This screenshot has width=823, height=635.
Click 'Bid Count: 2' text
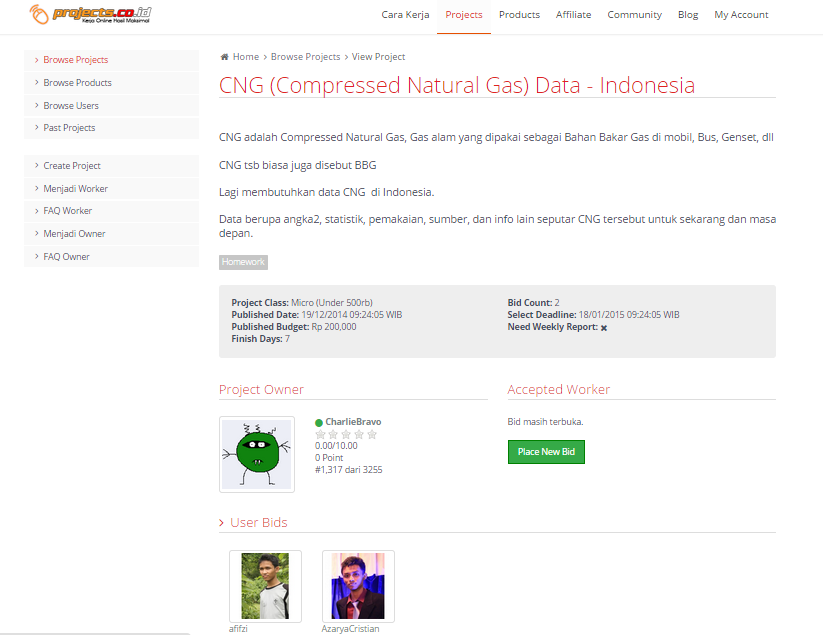point(533,303)
